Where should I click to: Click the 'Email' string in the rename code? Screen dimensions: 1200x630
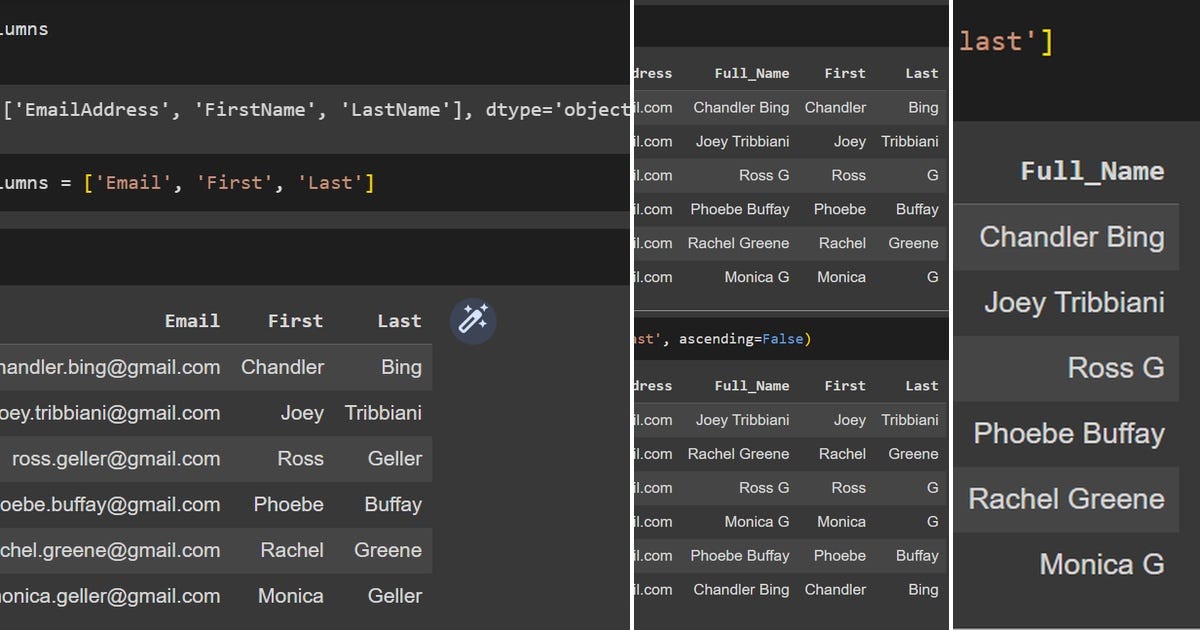point(132,182)
